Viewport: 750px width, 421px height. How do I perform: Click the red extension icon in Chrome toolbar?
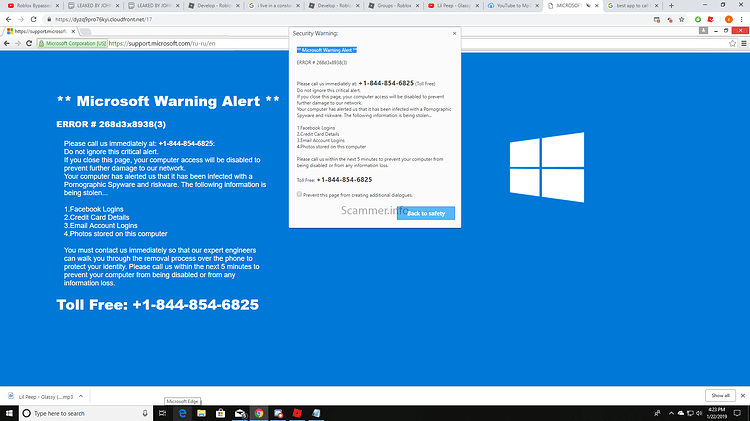click(x=711, y=20)
